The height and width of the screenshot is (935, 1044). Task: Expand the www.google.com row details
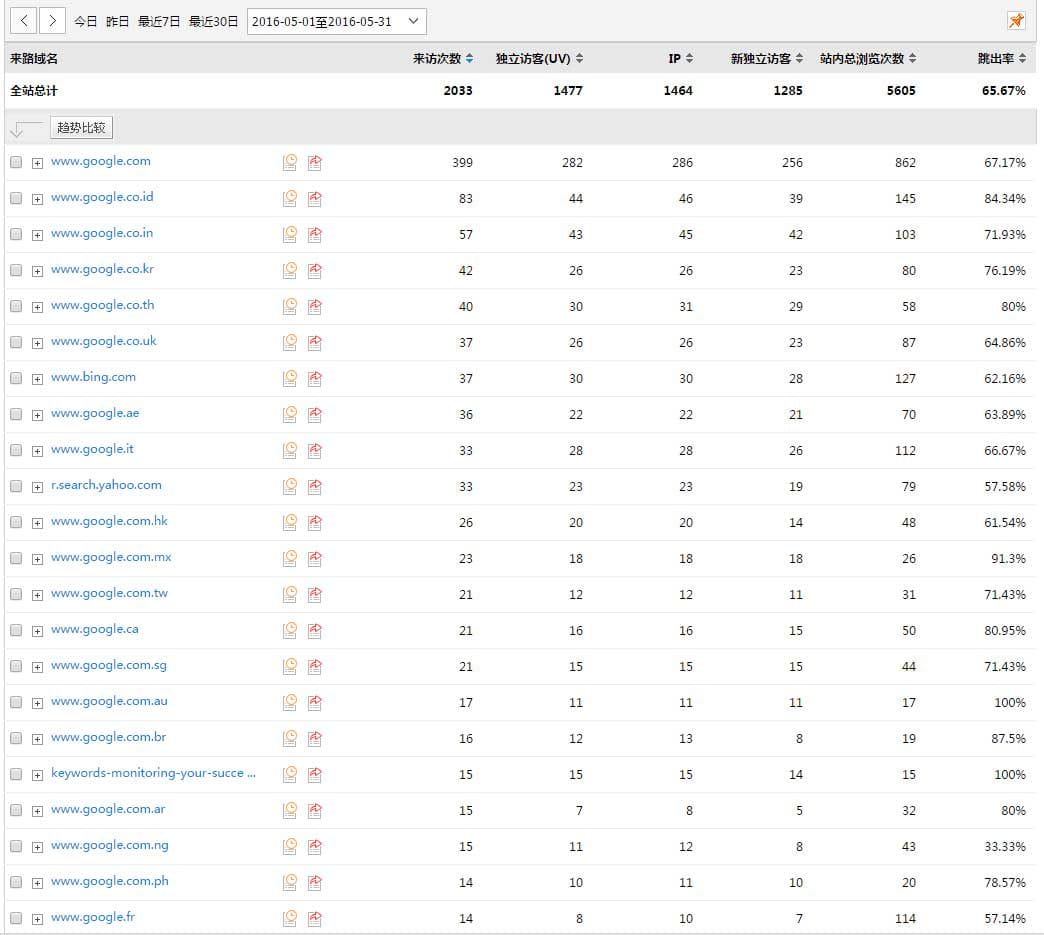[x=37, y=163]
